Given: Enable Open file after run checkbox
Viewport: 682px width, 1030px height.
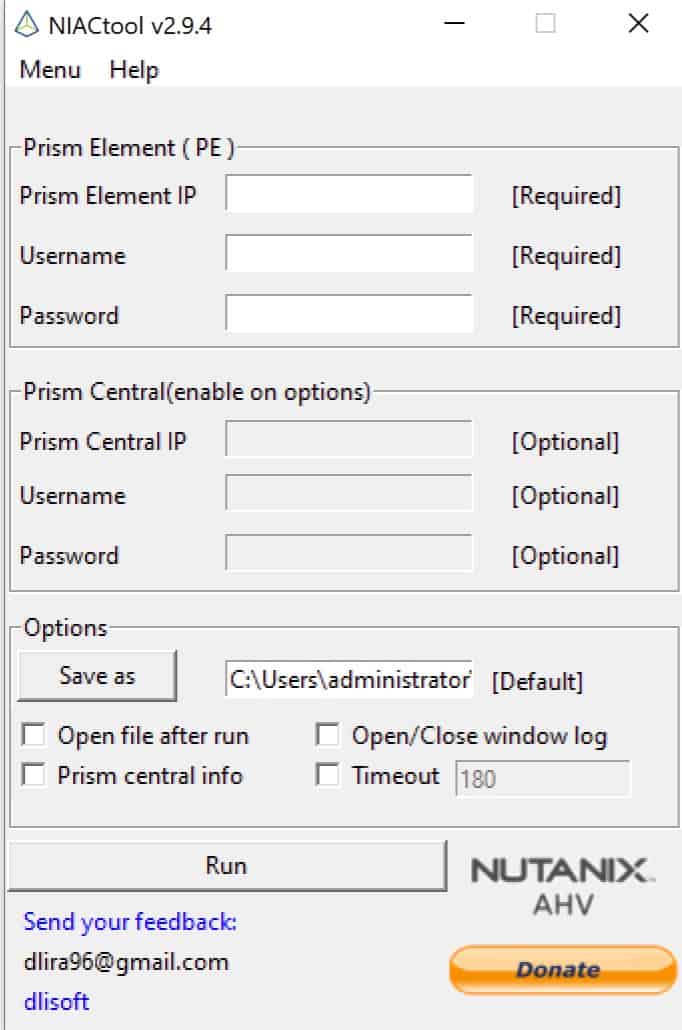Looking at the screenshot, I should coord(34,735).
